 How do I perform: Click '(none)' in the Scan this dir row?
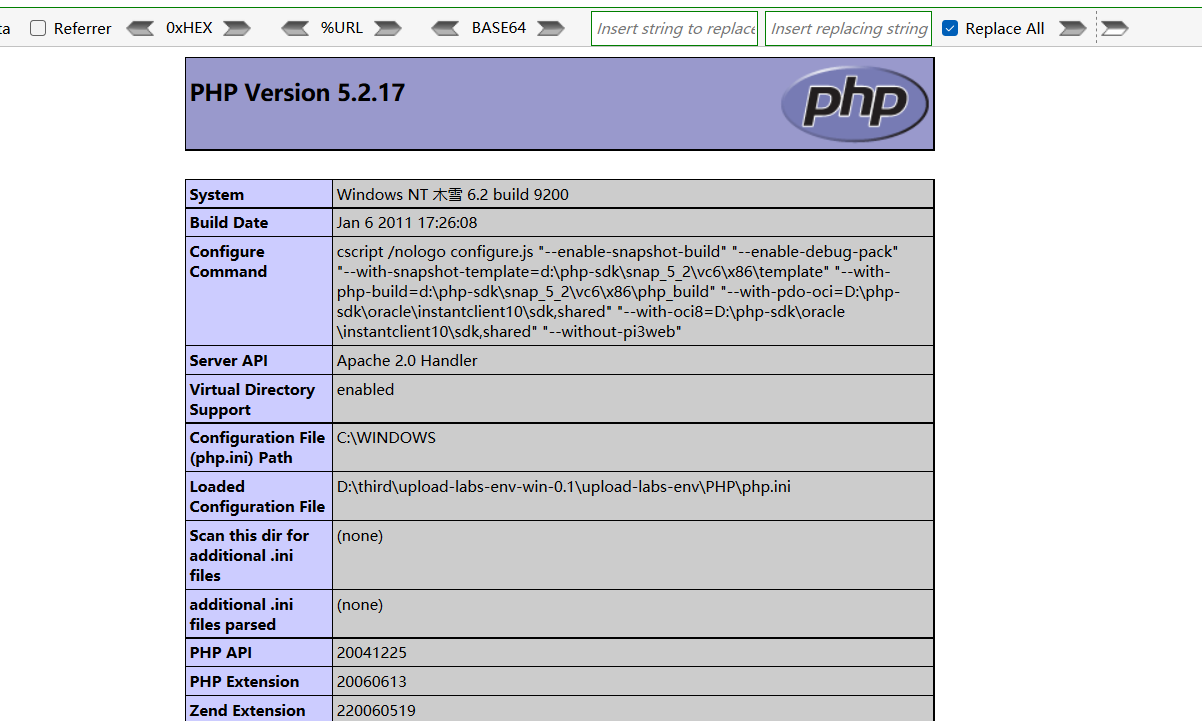(x=360, y=536)
